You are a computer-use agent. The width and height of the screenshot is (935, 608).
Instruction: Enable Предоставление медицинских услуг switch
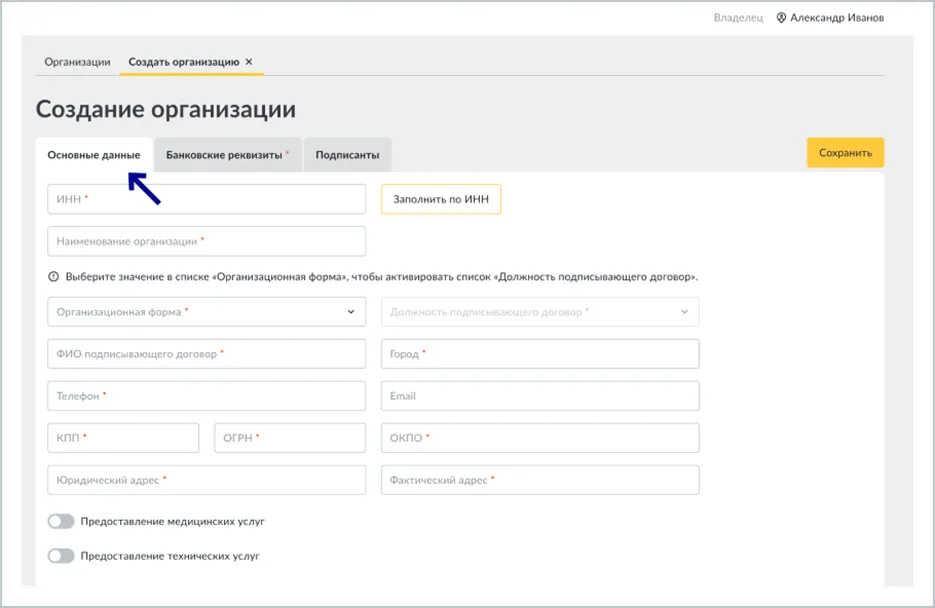click(61, 522)
